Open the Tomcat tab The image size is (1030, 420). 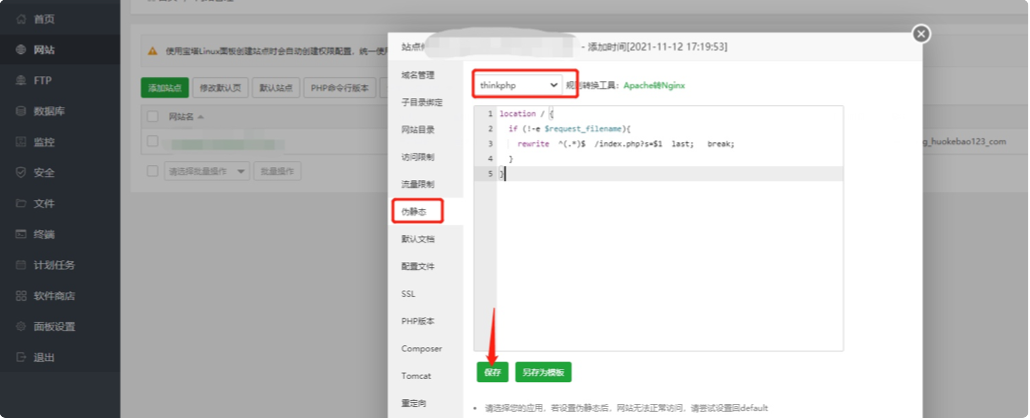(x=416, y=376)
